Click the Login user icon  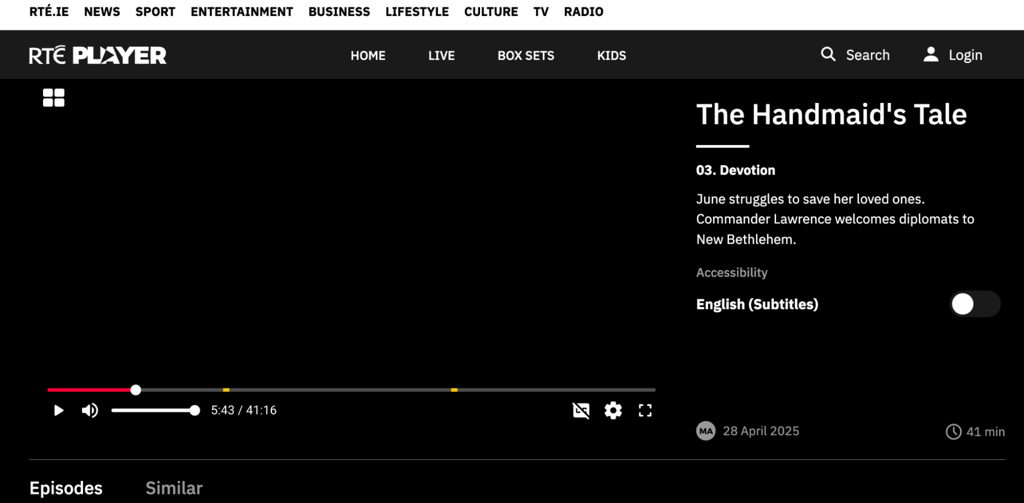pyautogui.click(x=931, y=54)
